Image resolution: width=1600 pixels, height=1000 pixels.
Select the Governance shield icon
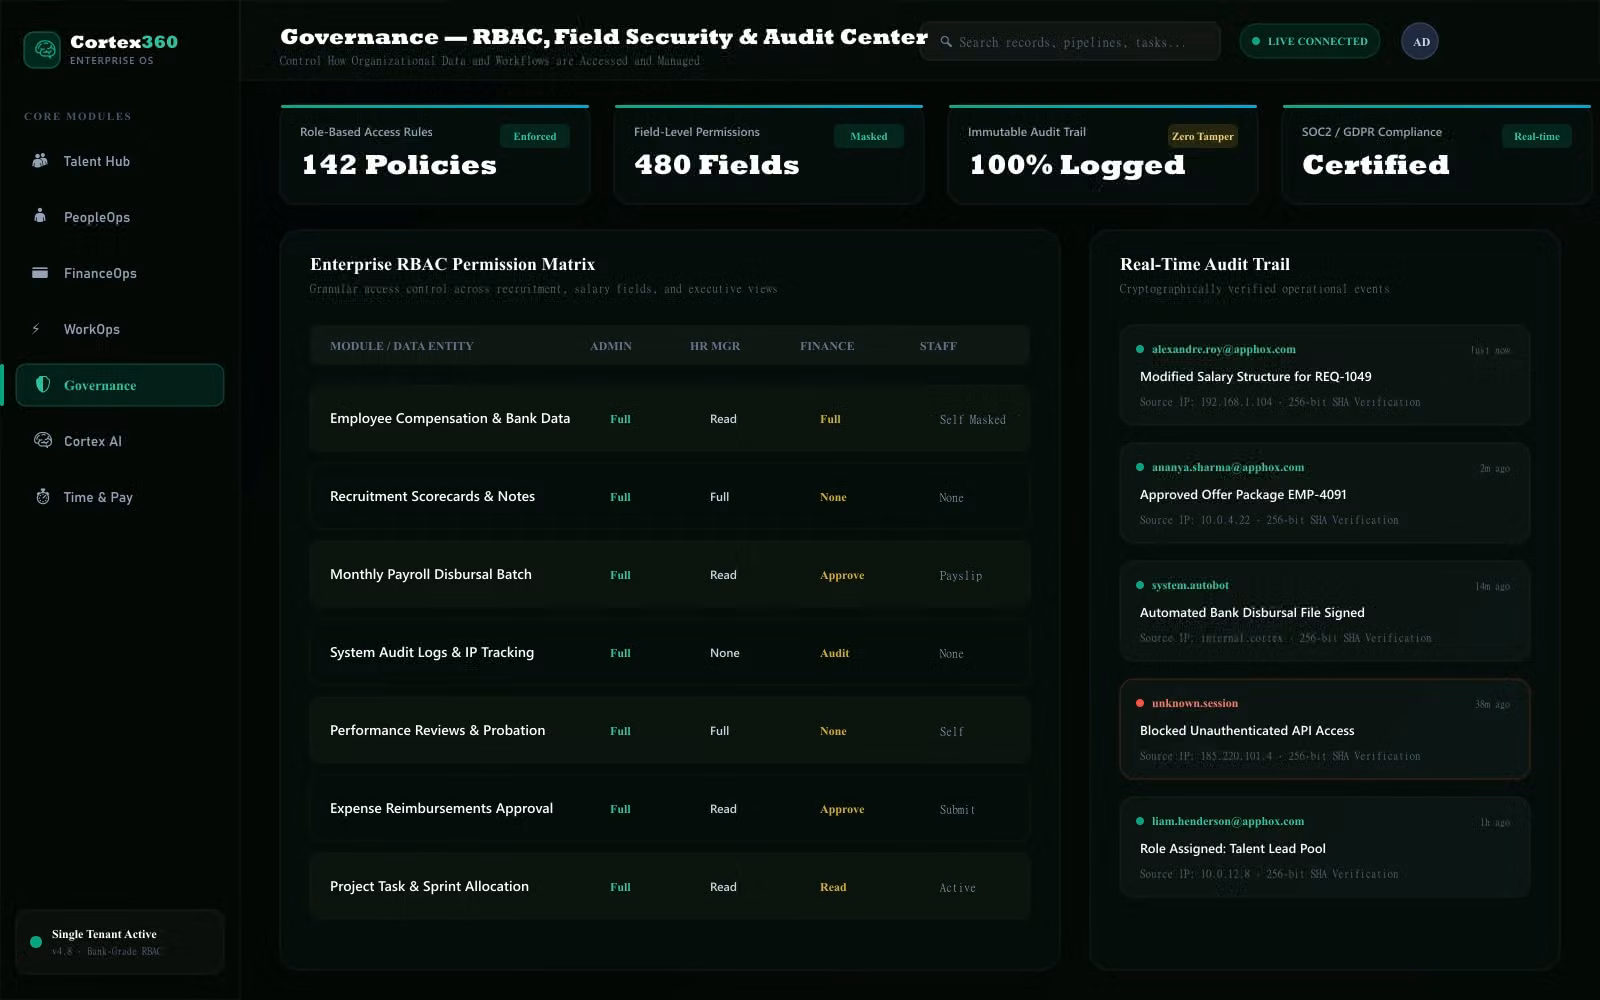(43, 384)
